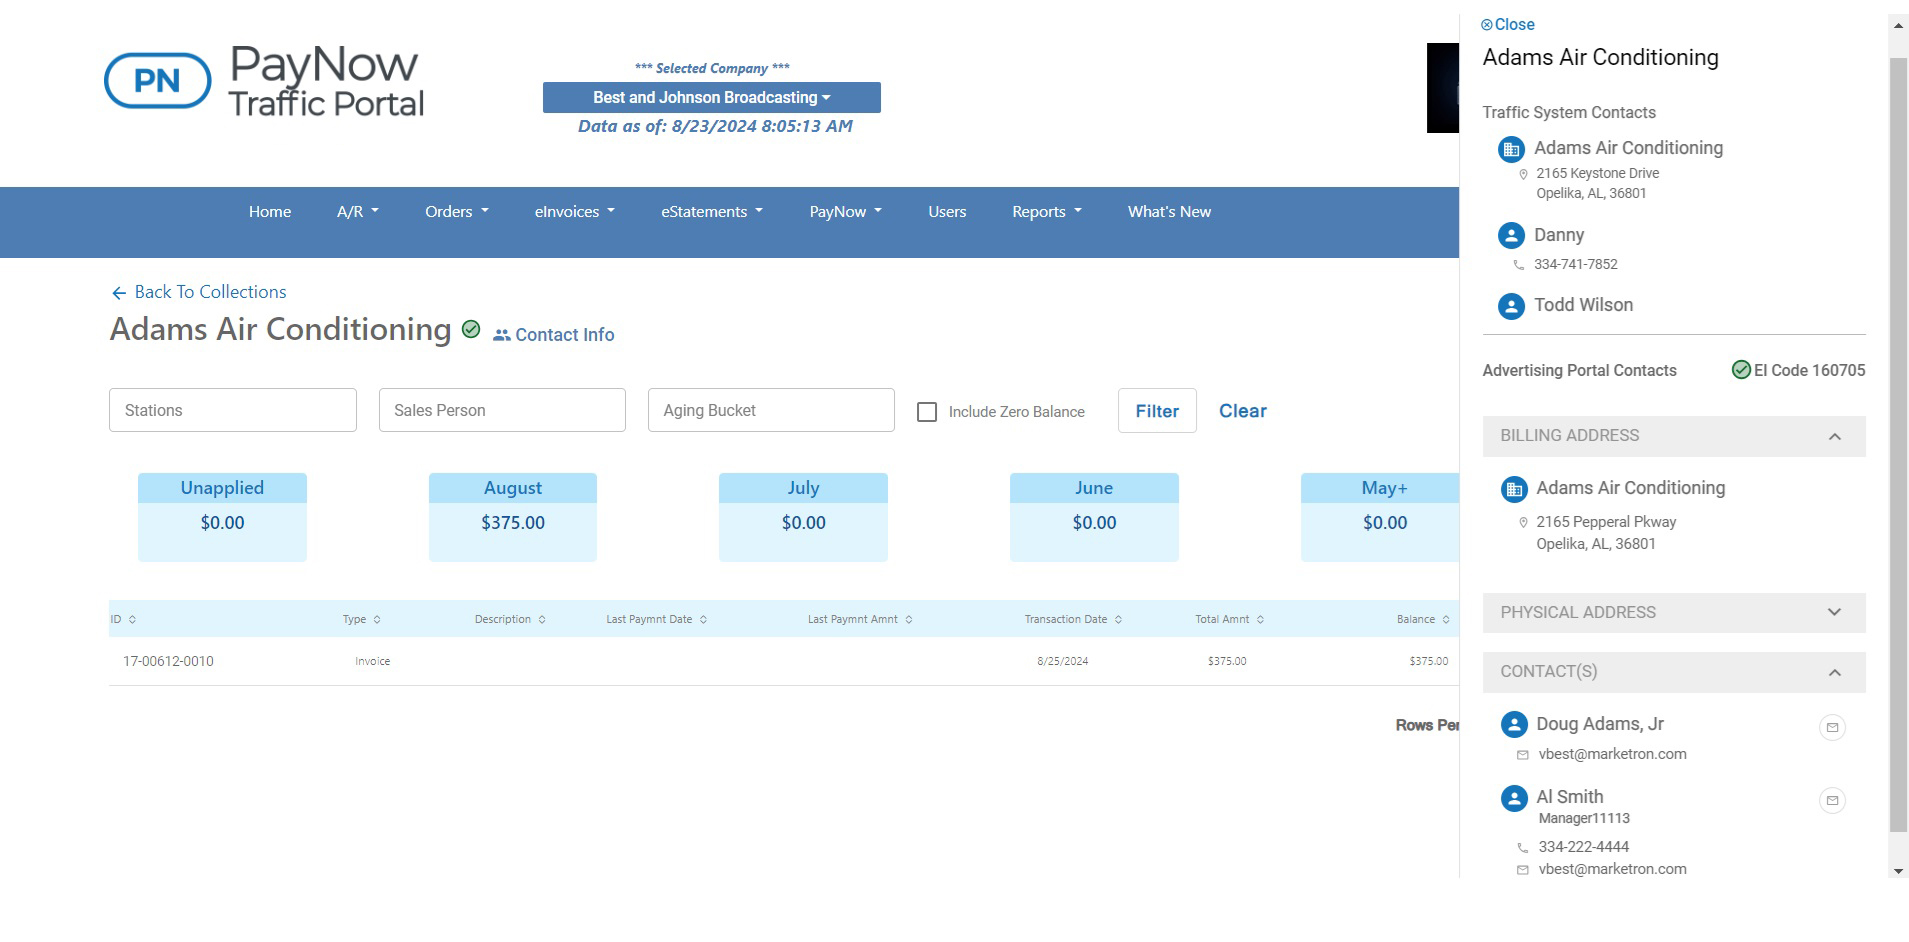Viewport: 1909px width, 942px height.
Task: Select the August aging bucket card
Action: 513,517
